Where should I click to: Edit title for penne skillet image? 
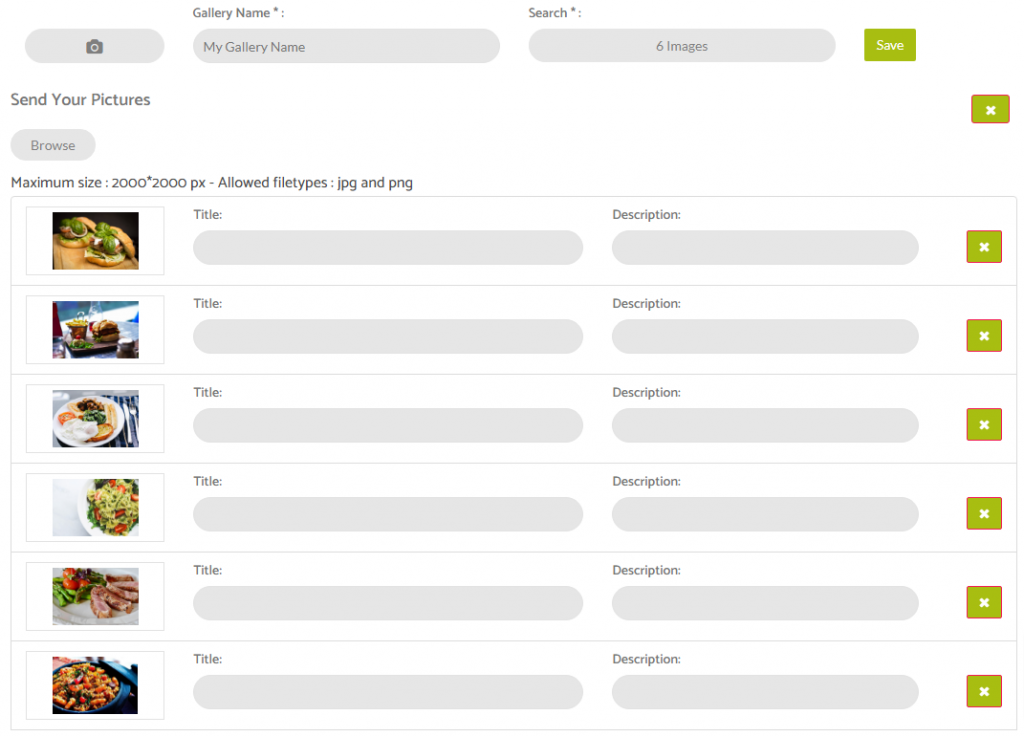coord(388,692)
